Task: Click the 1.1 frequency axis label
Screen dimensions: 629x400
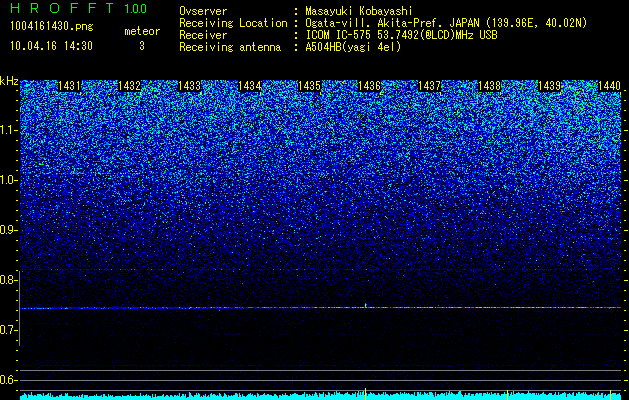Action: [x=10, y=130]
